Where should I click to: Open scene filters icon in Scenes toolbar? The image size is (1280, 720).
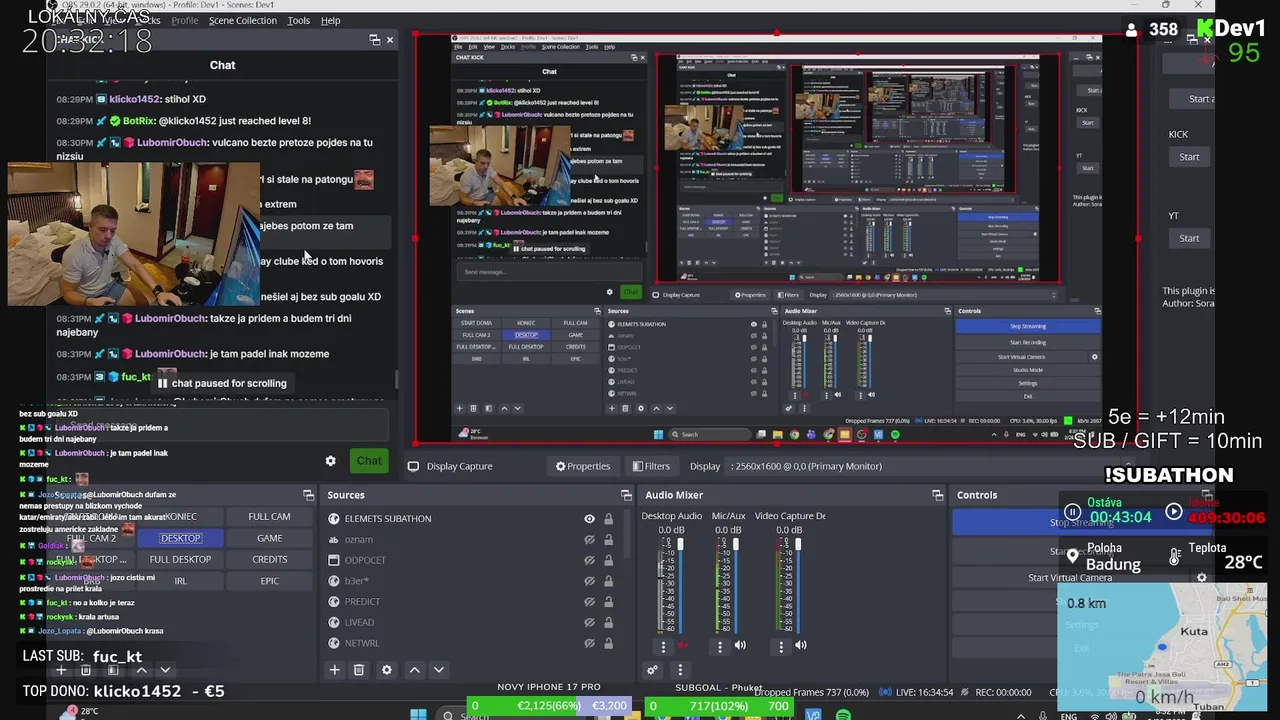[x=113, y=670]
